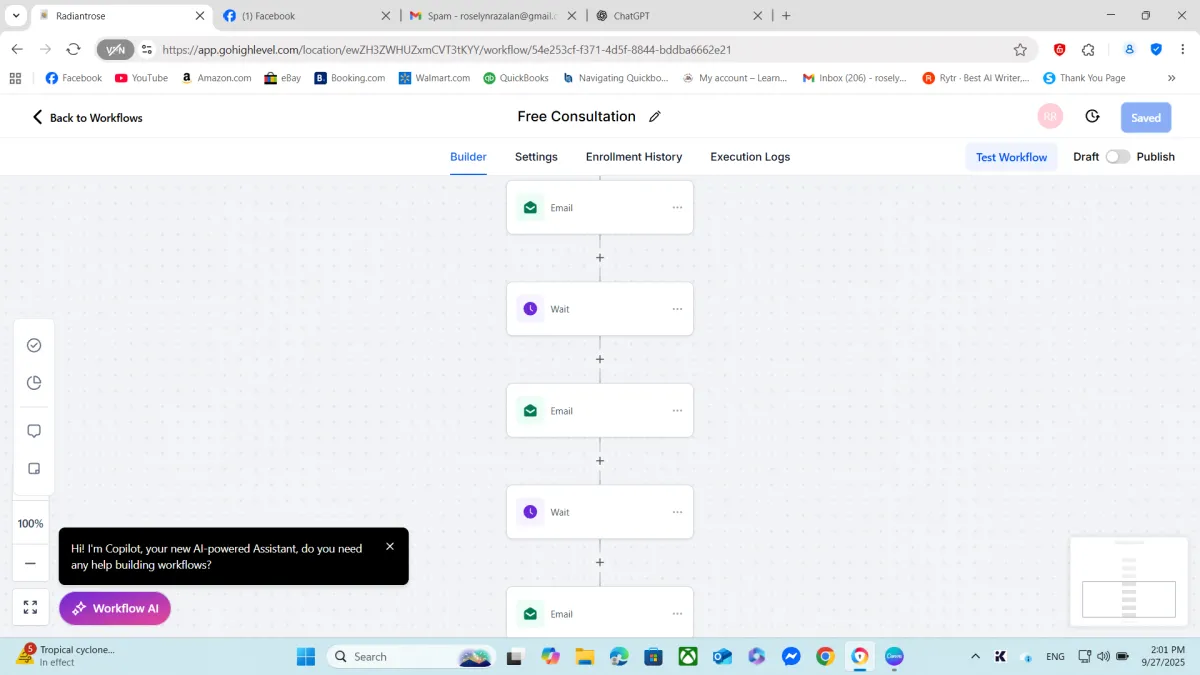Add a step below the second Wait action

(x=600, y=562)
